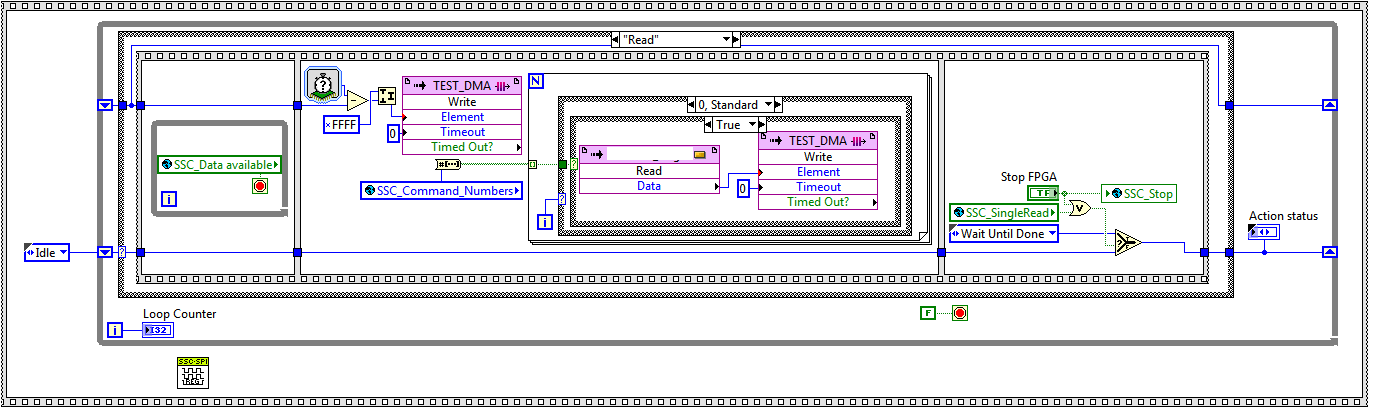1376x414 pixels.
Task: Click the outer loop iteration terminal by Loop Counter
Action: coord(116,330)
